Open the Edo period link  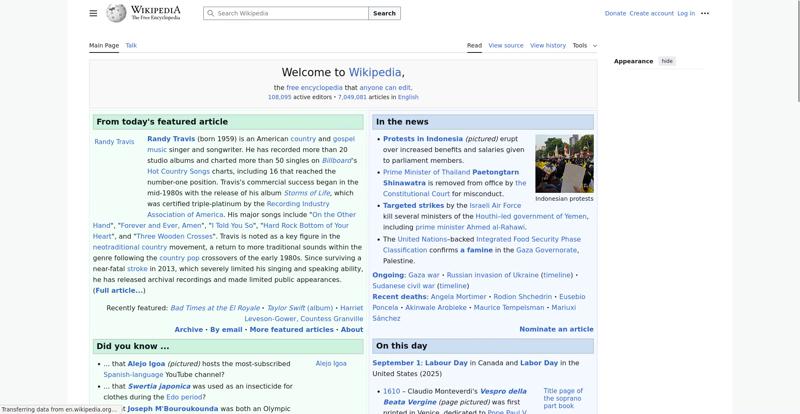tap(184, 397)
